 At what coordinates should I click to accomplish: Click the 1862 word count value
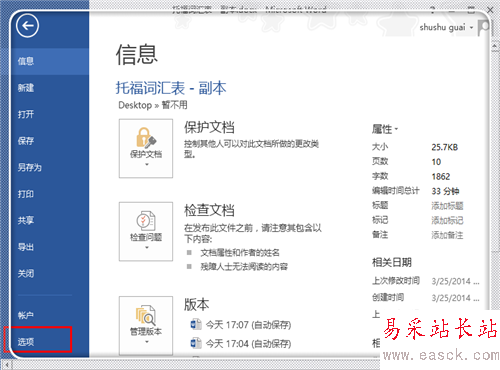(x=441, y=176)
